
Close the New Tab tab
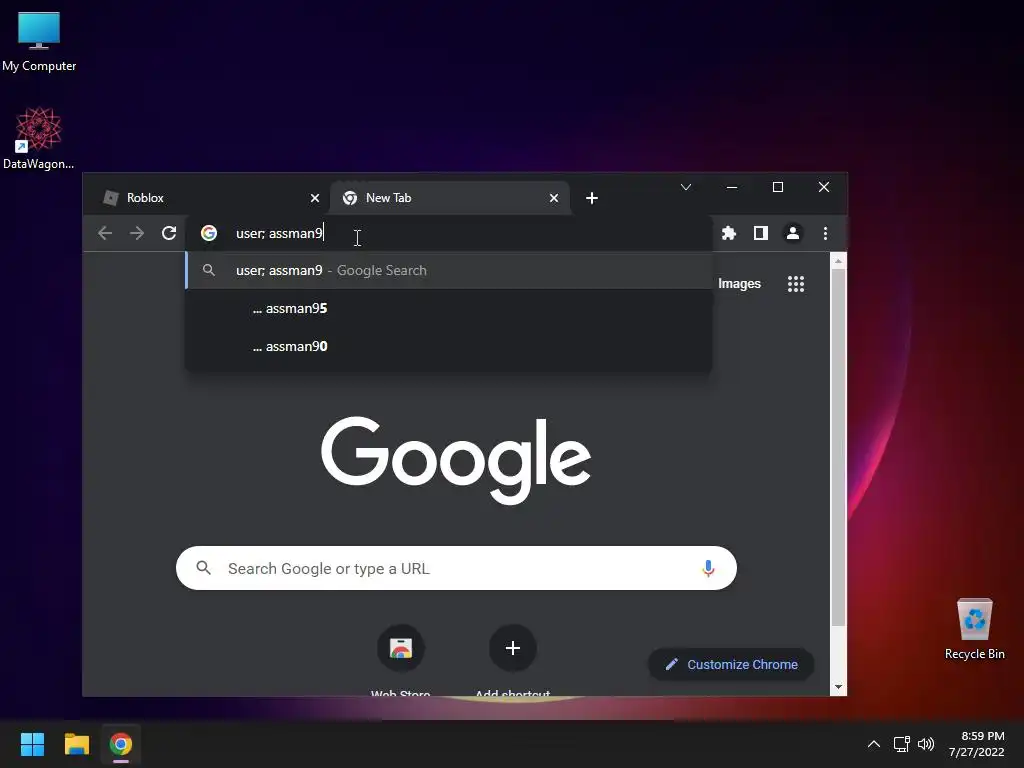(554, 198)
